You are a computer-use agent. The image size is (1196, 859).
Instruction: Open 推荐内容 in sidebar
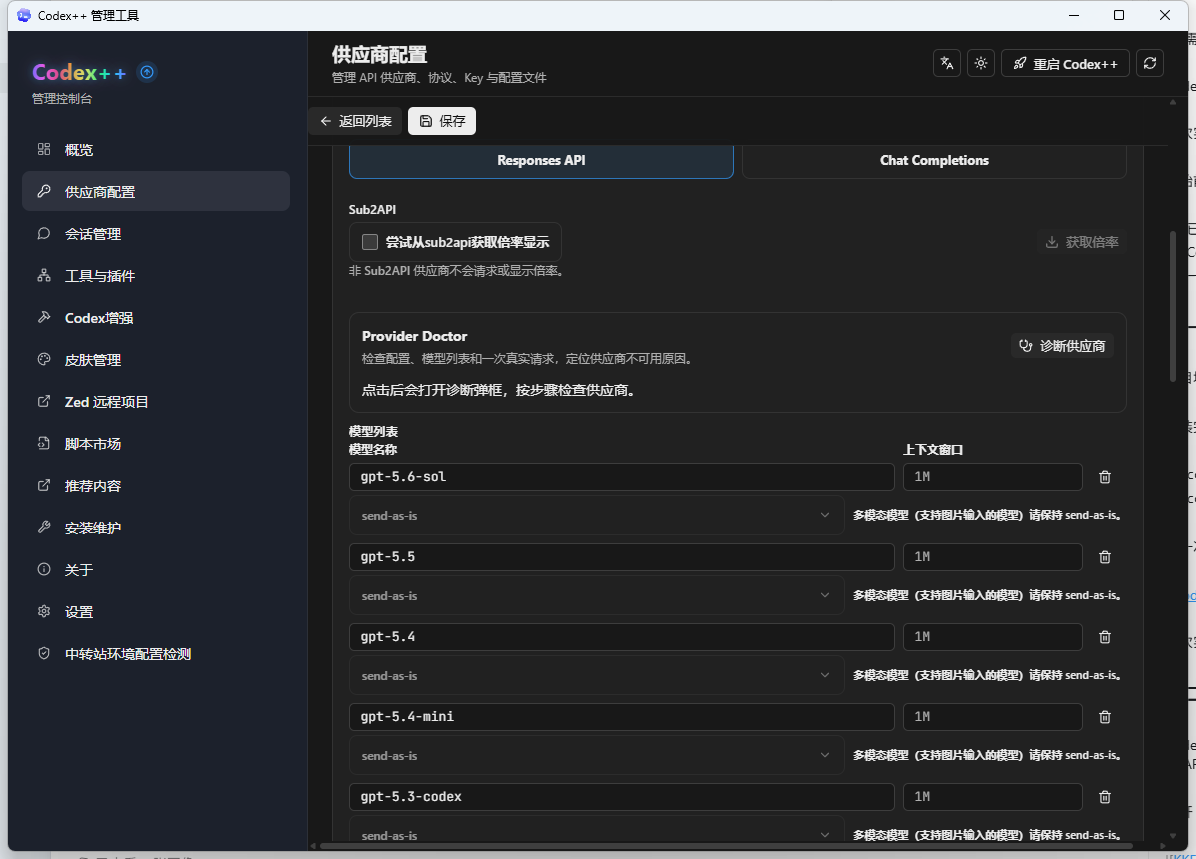[156, 485]
